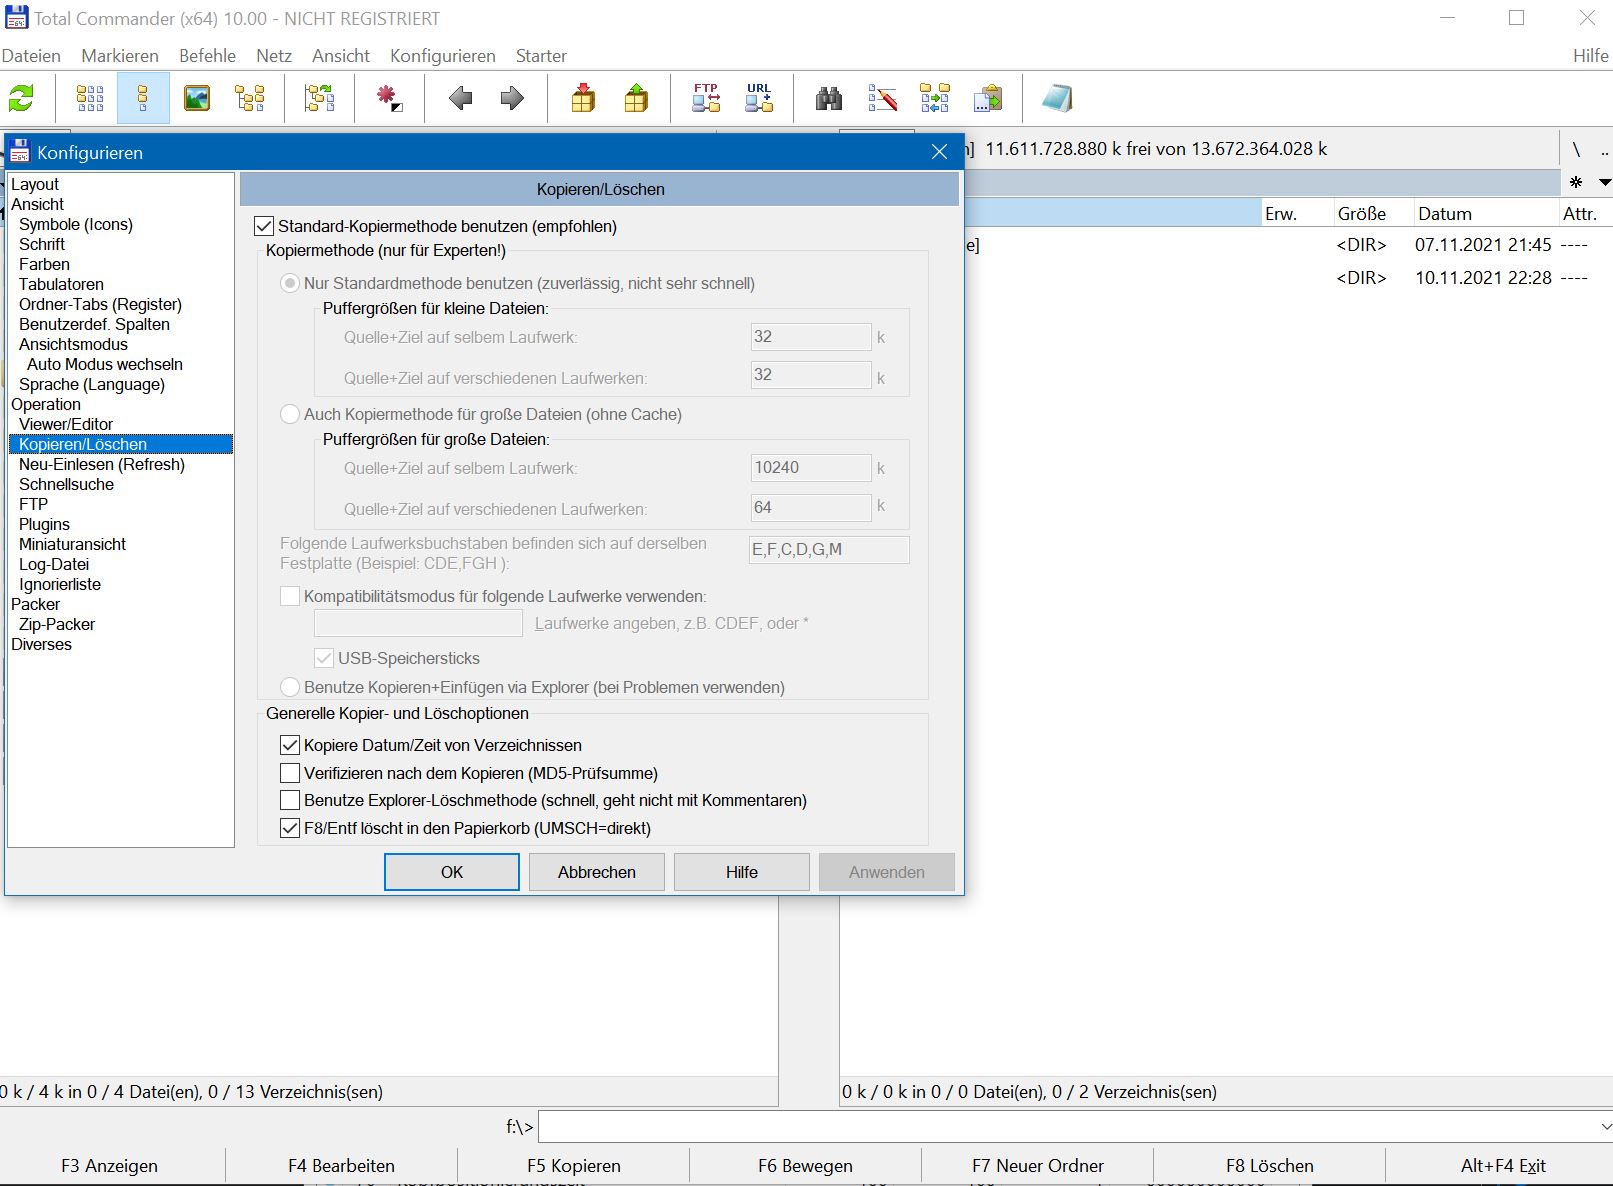Select Nur Standardmethode benutzen radio button
This screenshot has width=1613, height=1186.
[290, 283]
